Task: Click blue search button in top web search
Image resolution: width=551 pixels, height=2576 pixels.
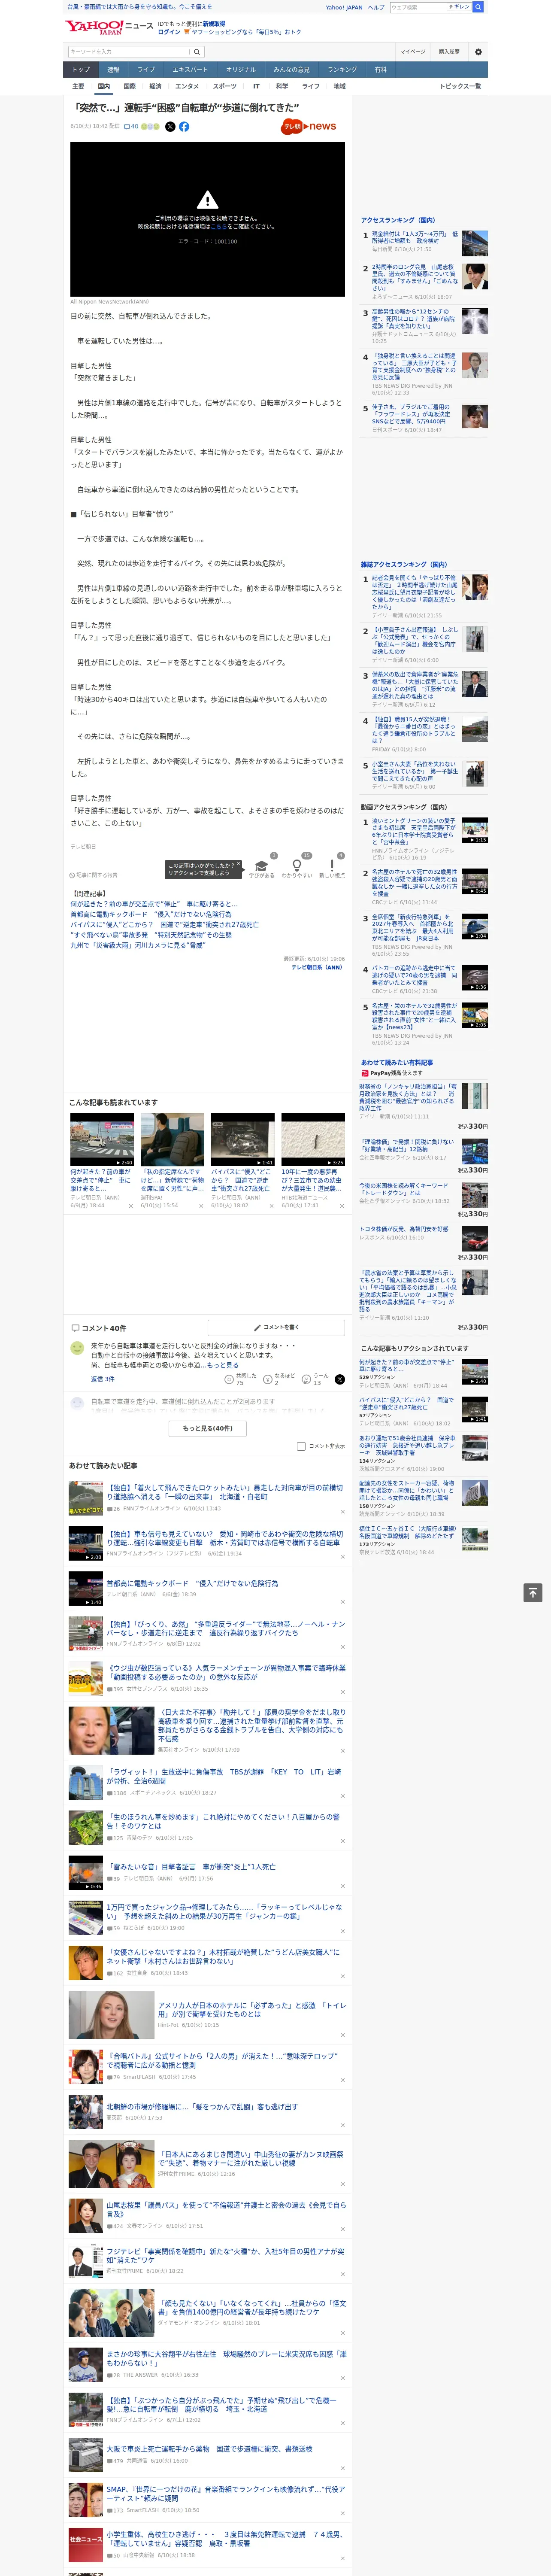Action: [x=478, y=7]
